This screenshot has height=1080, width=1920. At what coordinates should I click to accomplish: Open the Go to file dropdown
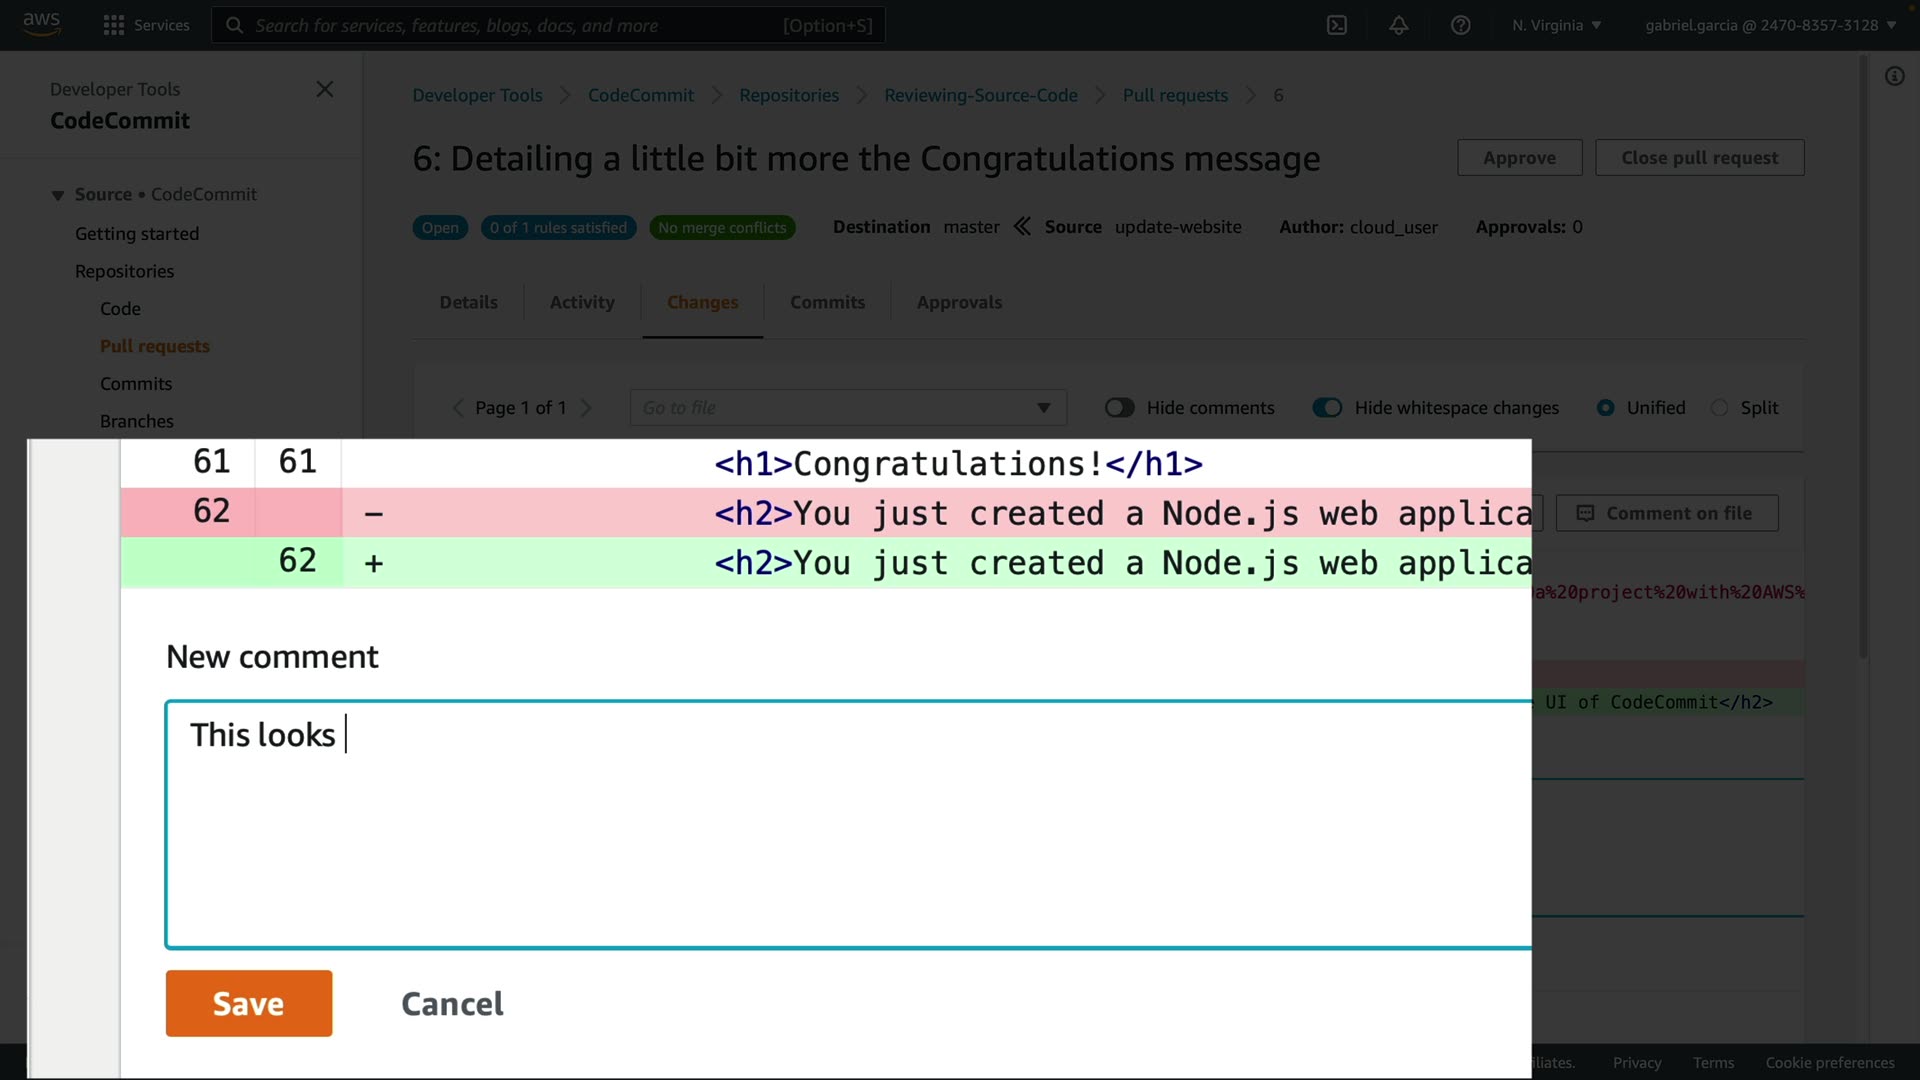[x=848, y=408]
